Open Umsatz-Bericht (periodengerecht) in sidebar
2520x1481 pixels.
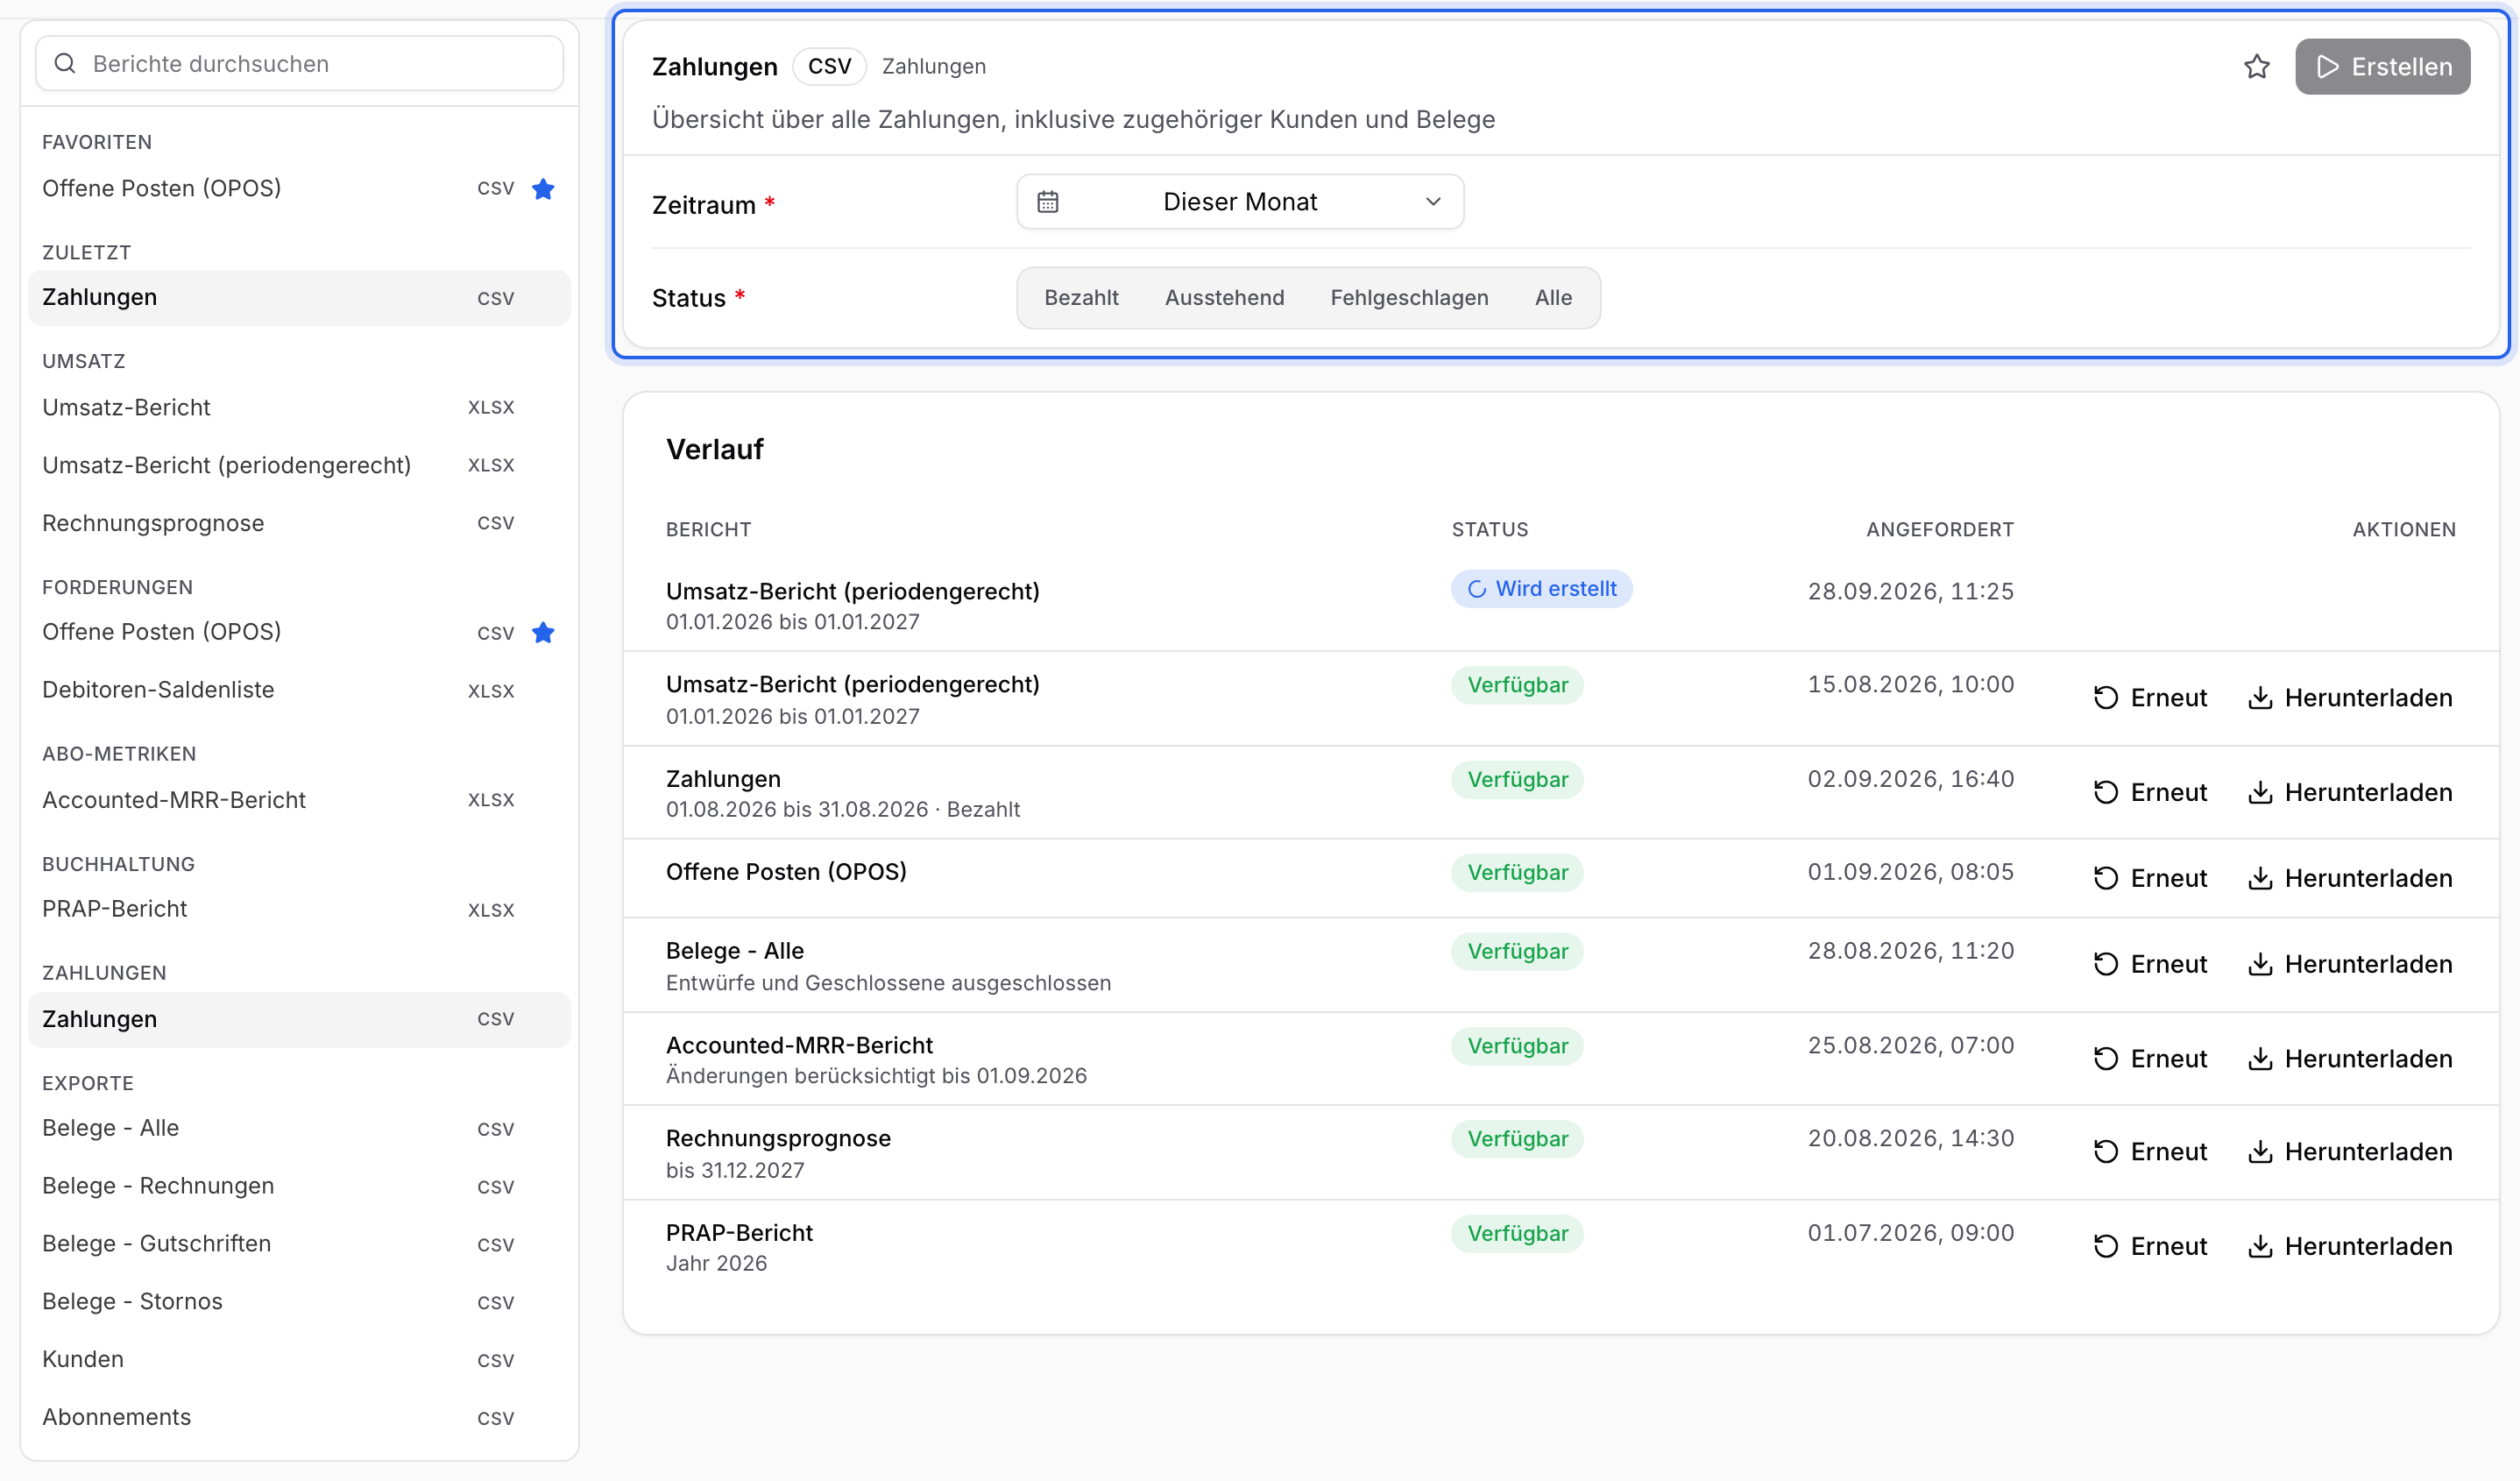pos(299,466)
